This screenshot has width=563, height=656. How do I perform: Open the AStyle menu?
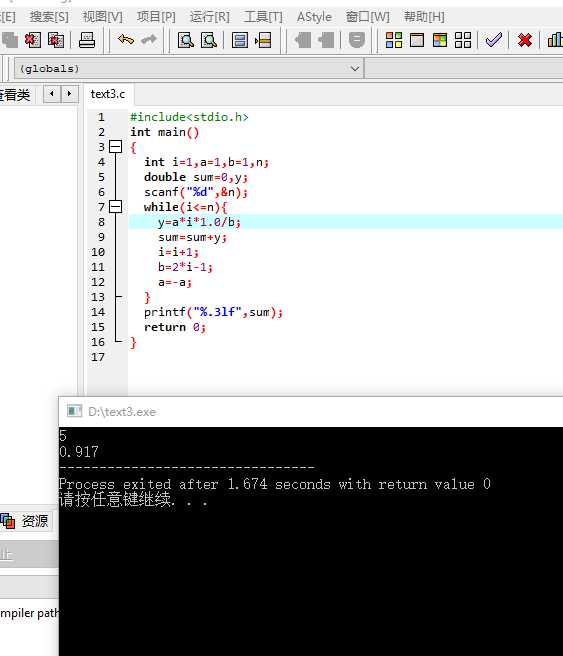tap(314, 17)
